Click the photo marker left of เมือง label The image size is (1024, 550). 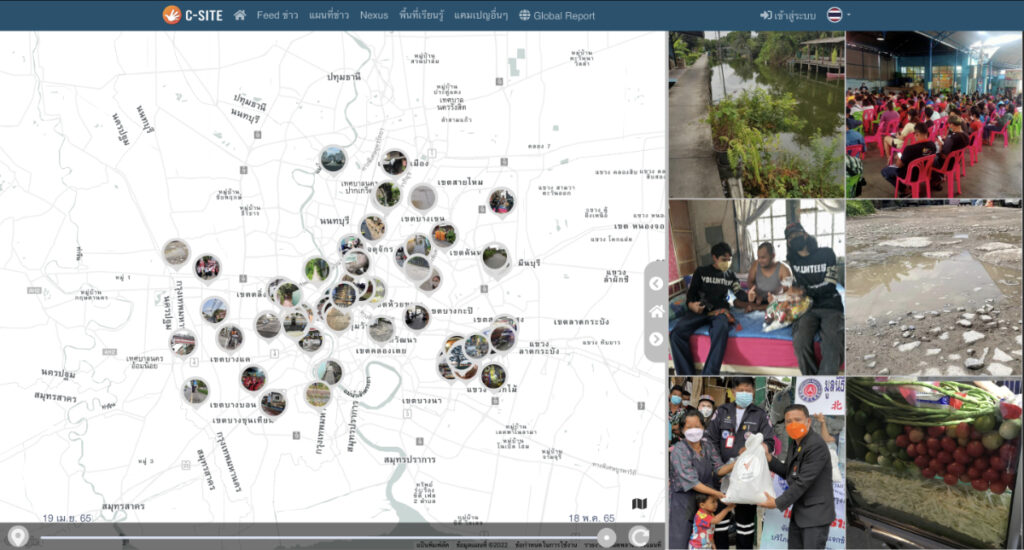coord(394,163)
